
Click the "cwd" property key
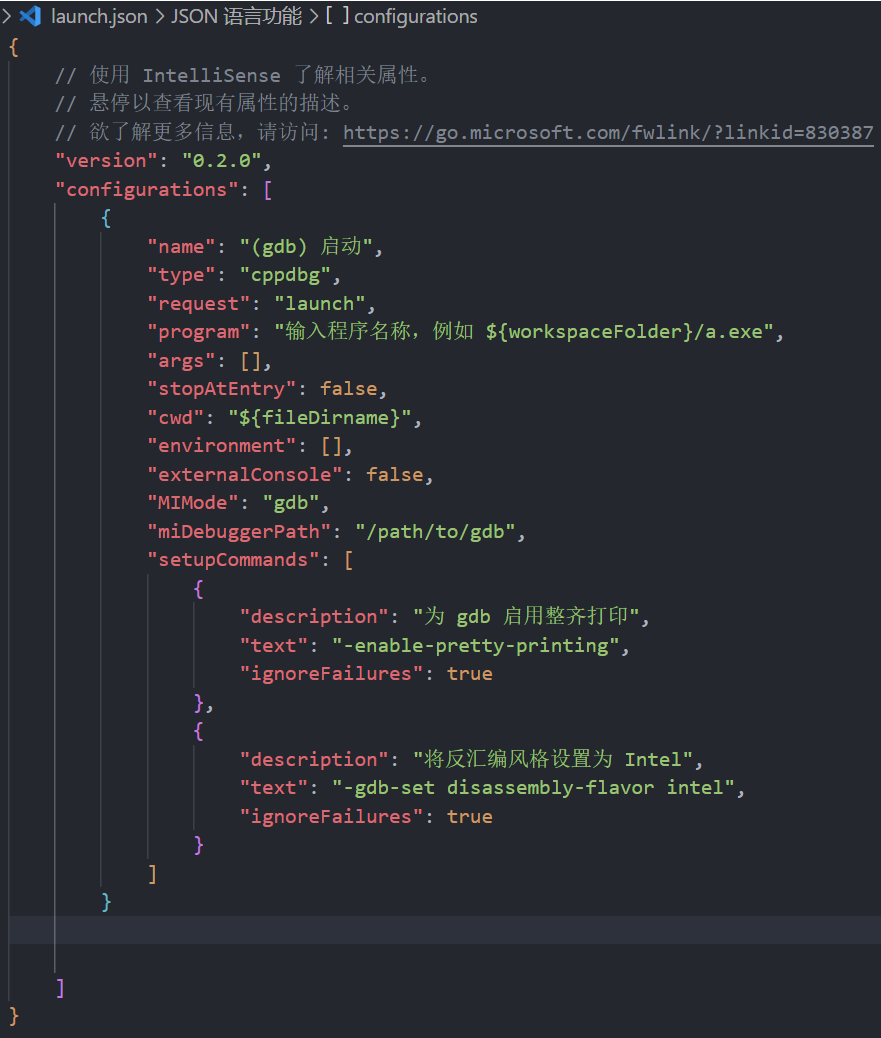[175, 418]
